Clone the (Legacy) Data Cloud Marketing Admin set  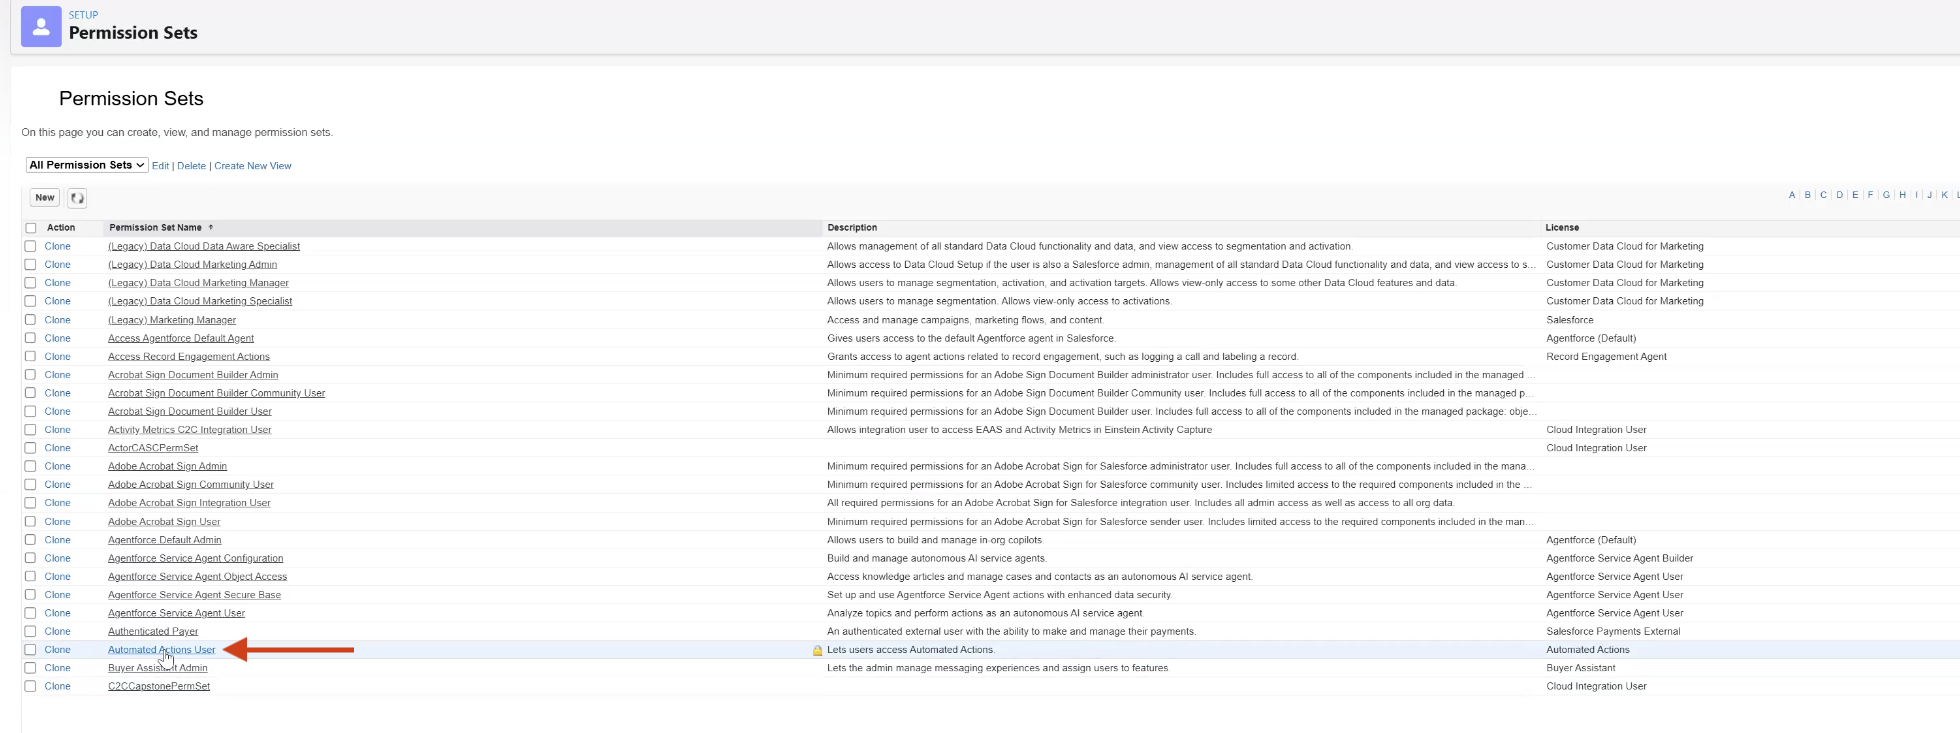[58, 265]
